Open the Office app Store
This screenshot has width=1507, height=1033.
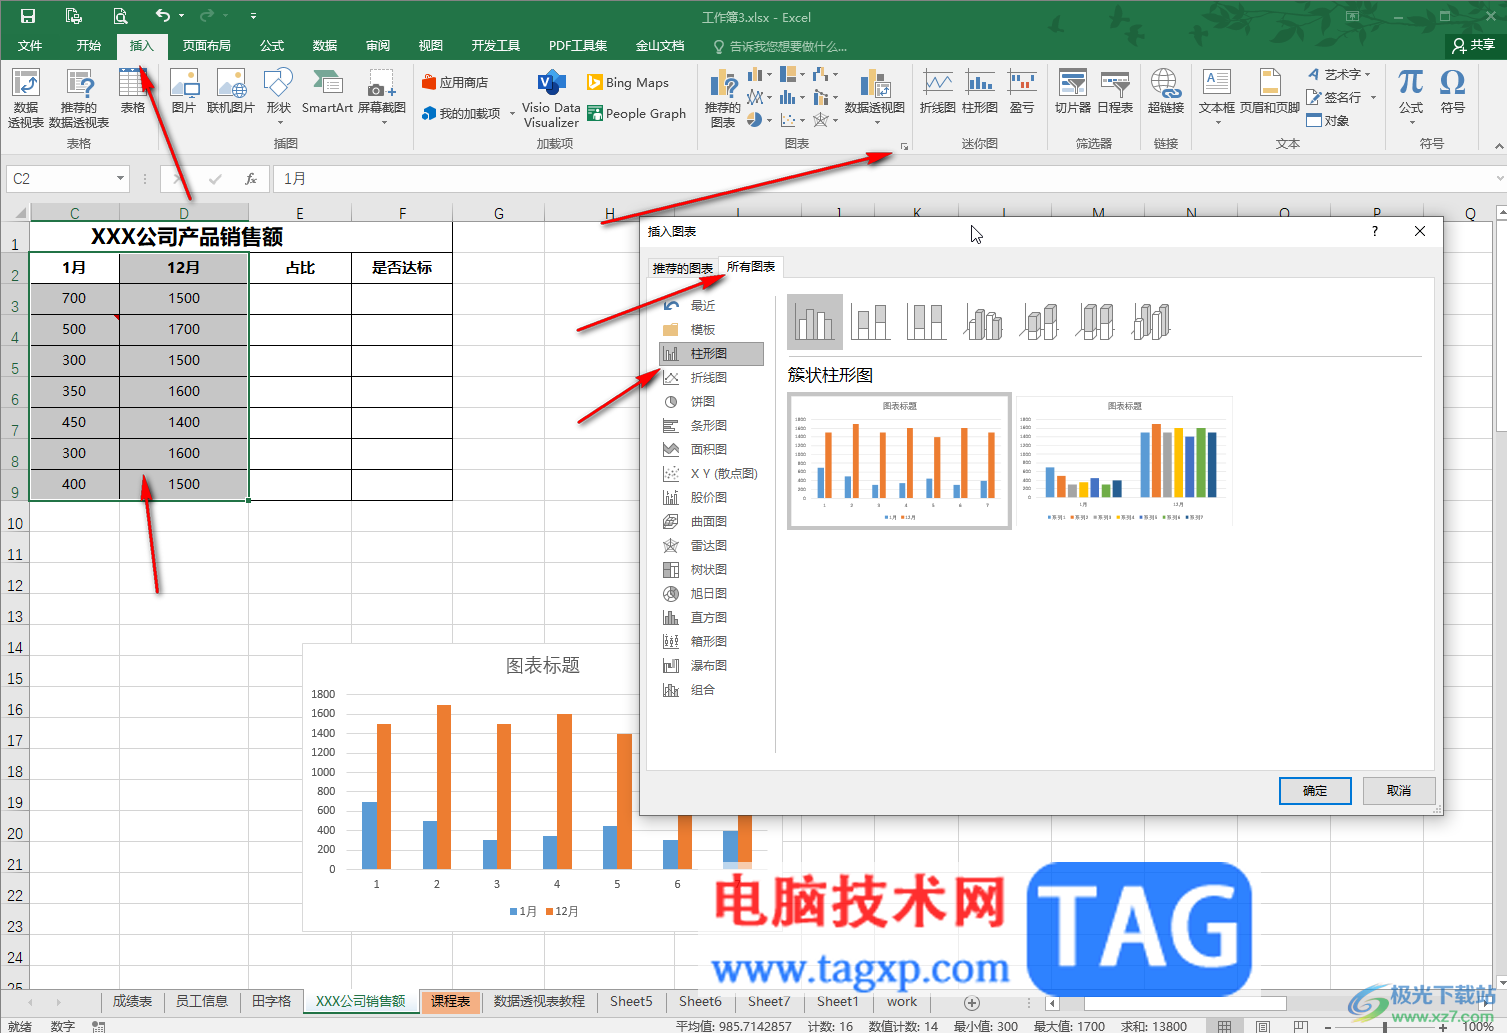coord(455,82)
